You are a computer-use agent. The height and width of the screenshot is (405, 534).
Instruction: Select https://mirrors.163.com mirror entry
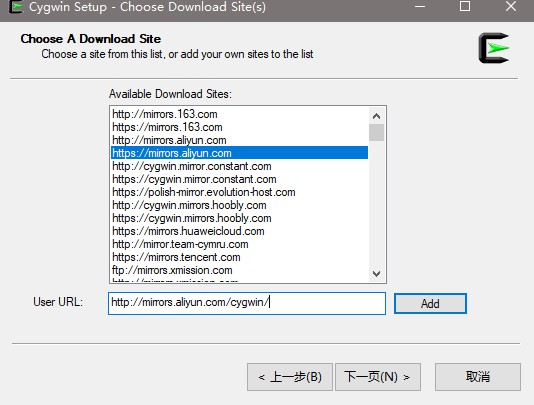click(x=239, y=127)
